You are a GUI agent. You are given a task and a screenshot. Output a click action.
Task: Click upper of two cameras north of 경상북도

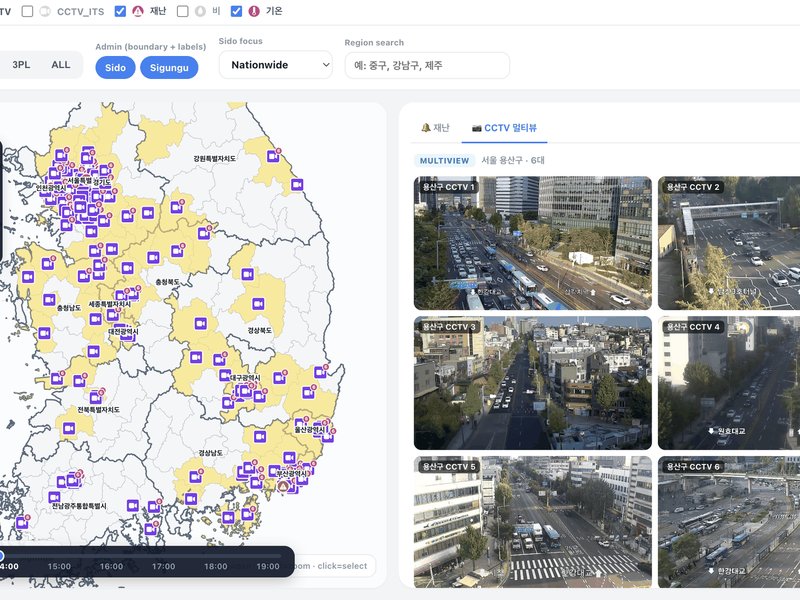(x=247, y=274)
